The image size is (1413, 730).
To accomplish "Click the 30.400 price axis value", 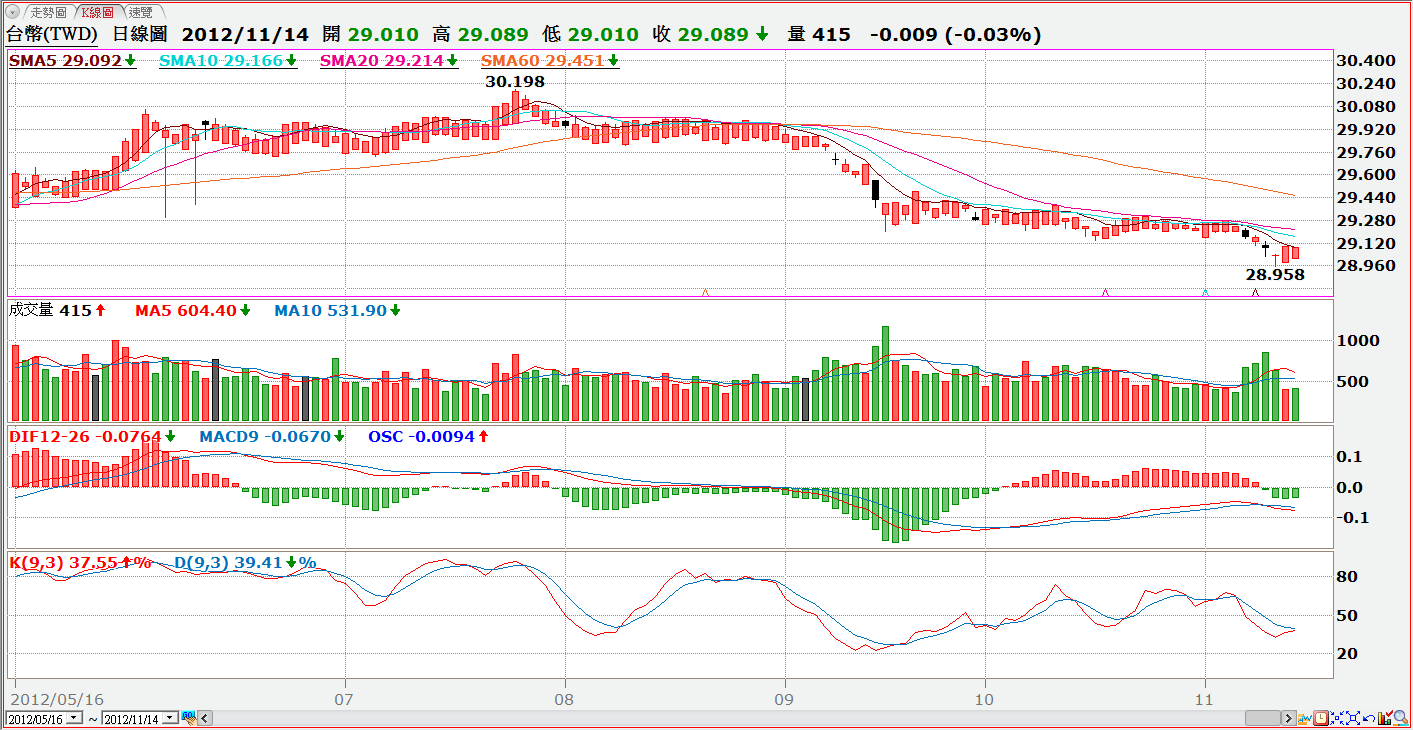I will point(1366,61).
